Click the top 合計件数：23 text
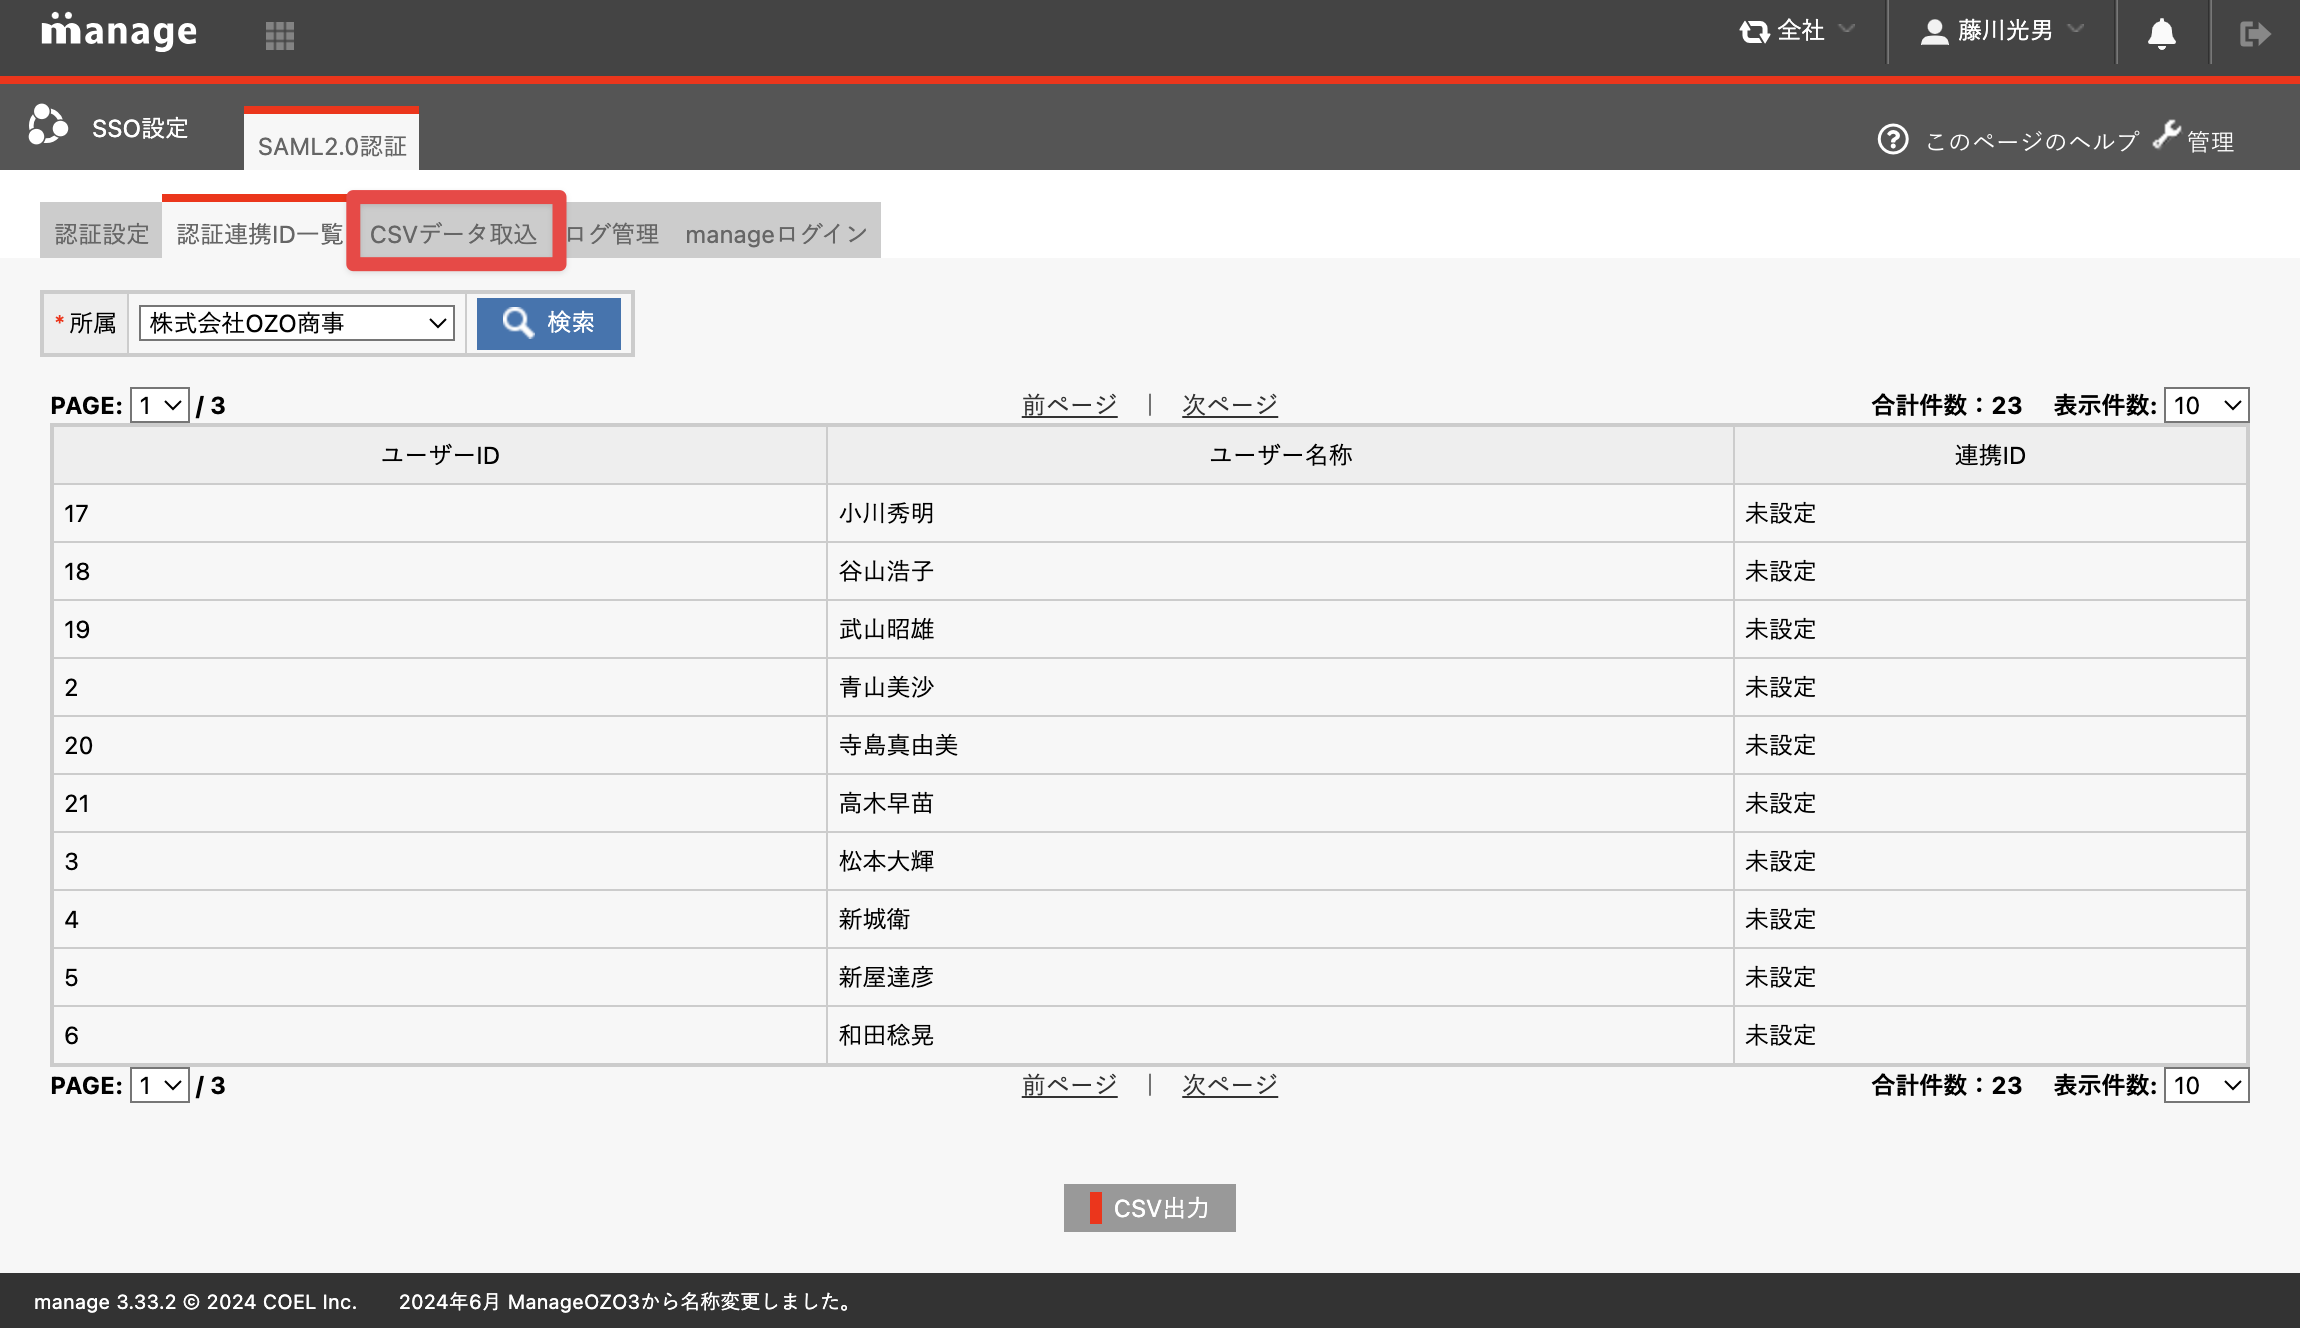The width and height of the screenshot is (2300, 1328). (1946, 405)
